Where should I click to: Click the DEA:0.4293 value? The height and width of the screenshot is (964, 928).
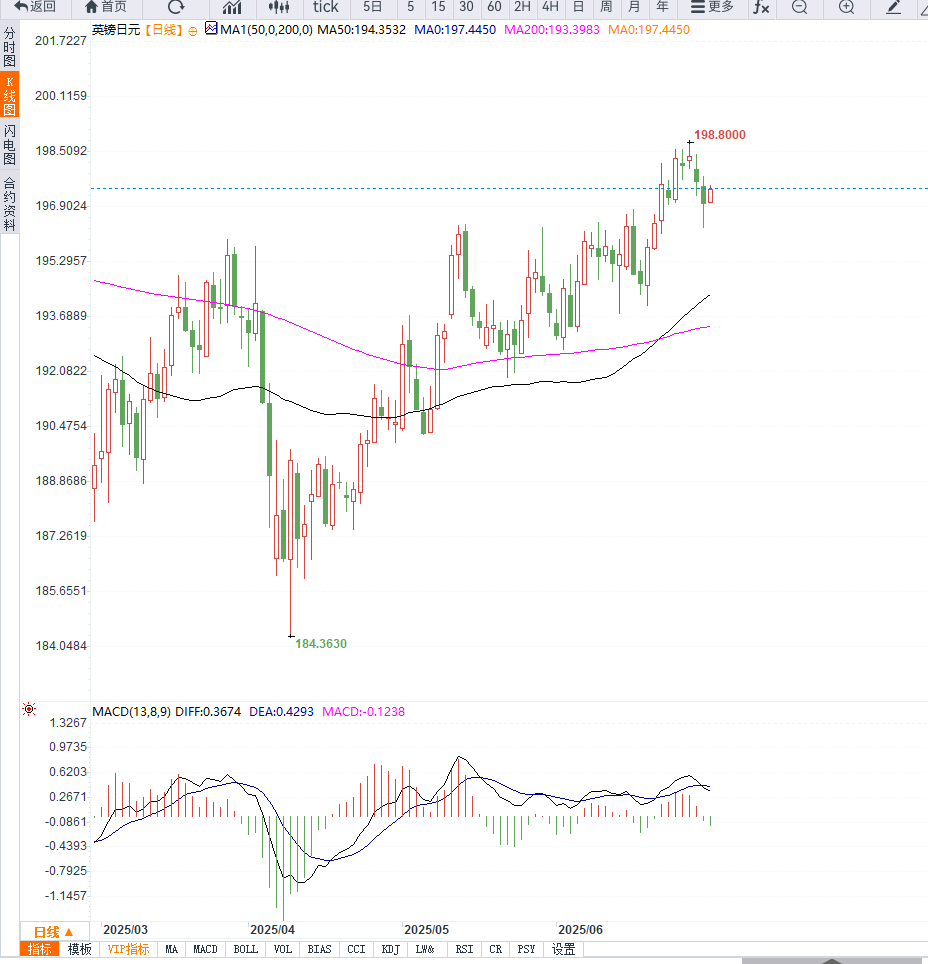(281, 711)
